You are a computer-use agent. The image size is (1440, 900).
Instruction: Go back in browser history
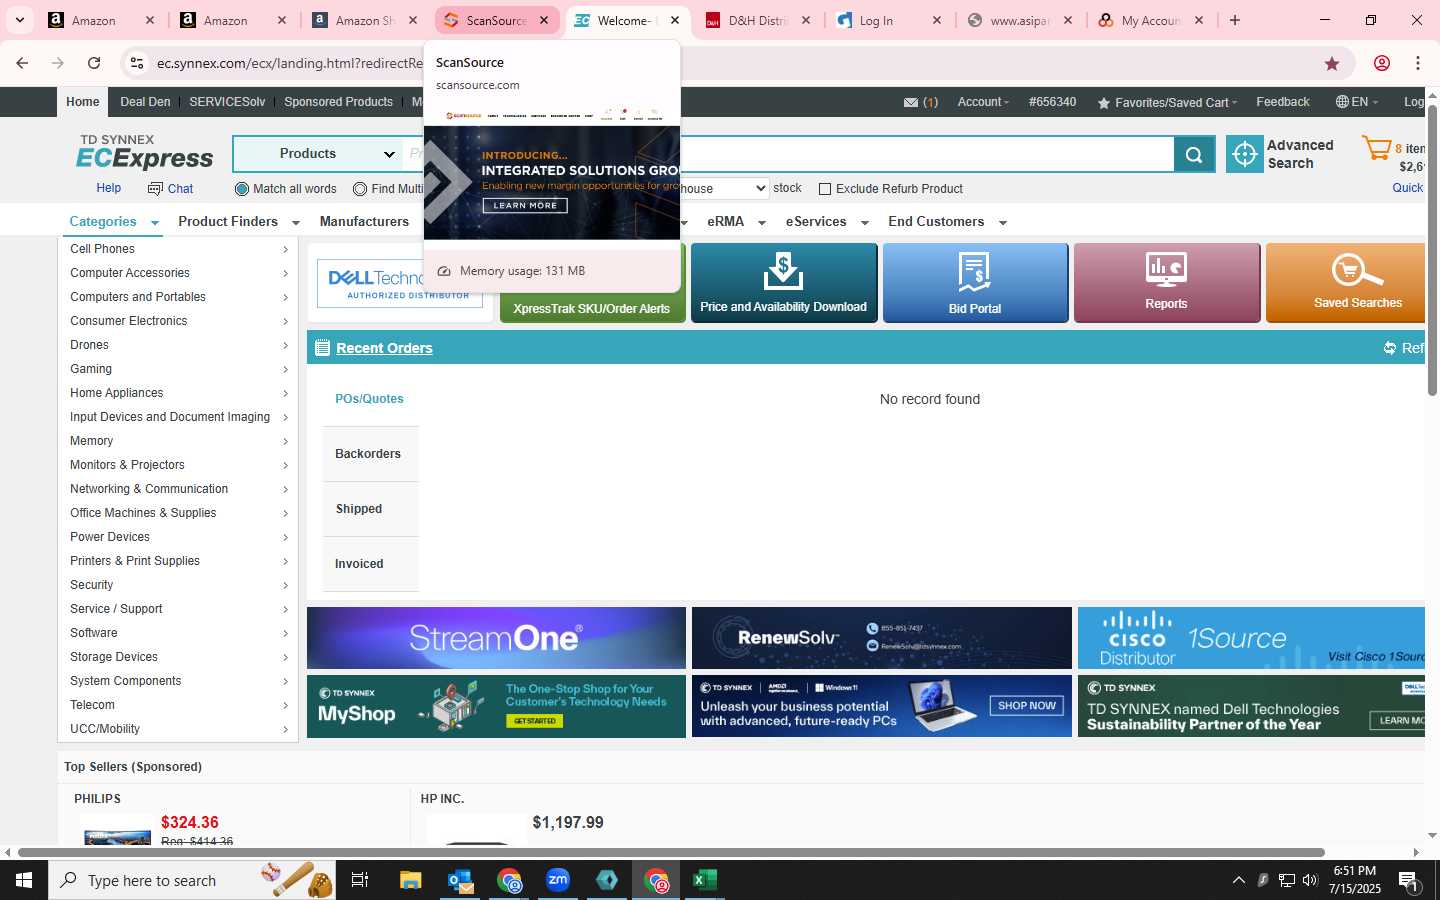(22, 63)
